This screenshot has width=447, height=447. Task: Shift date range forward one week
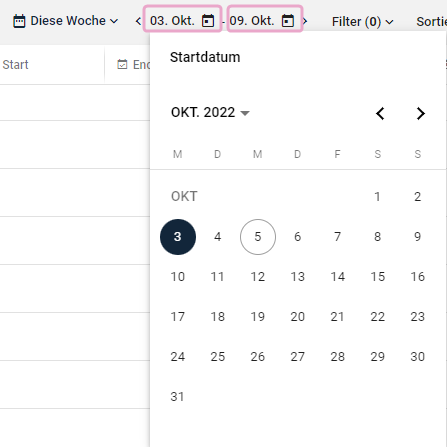(x=305, y=21)
